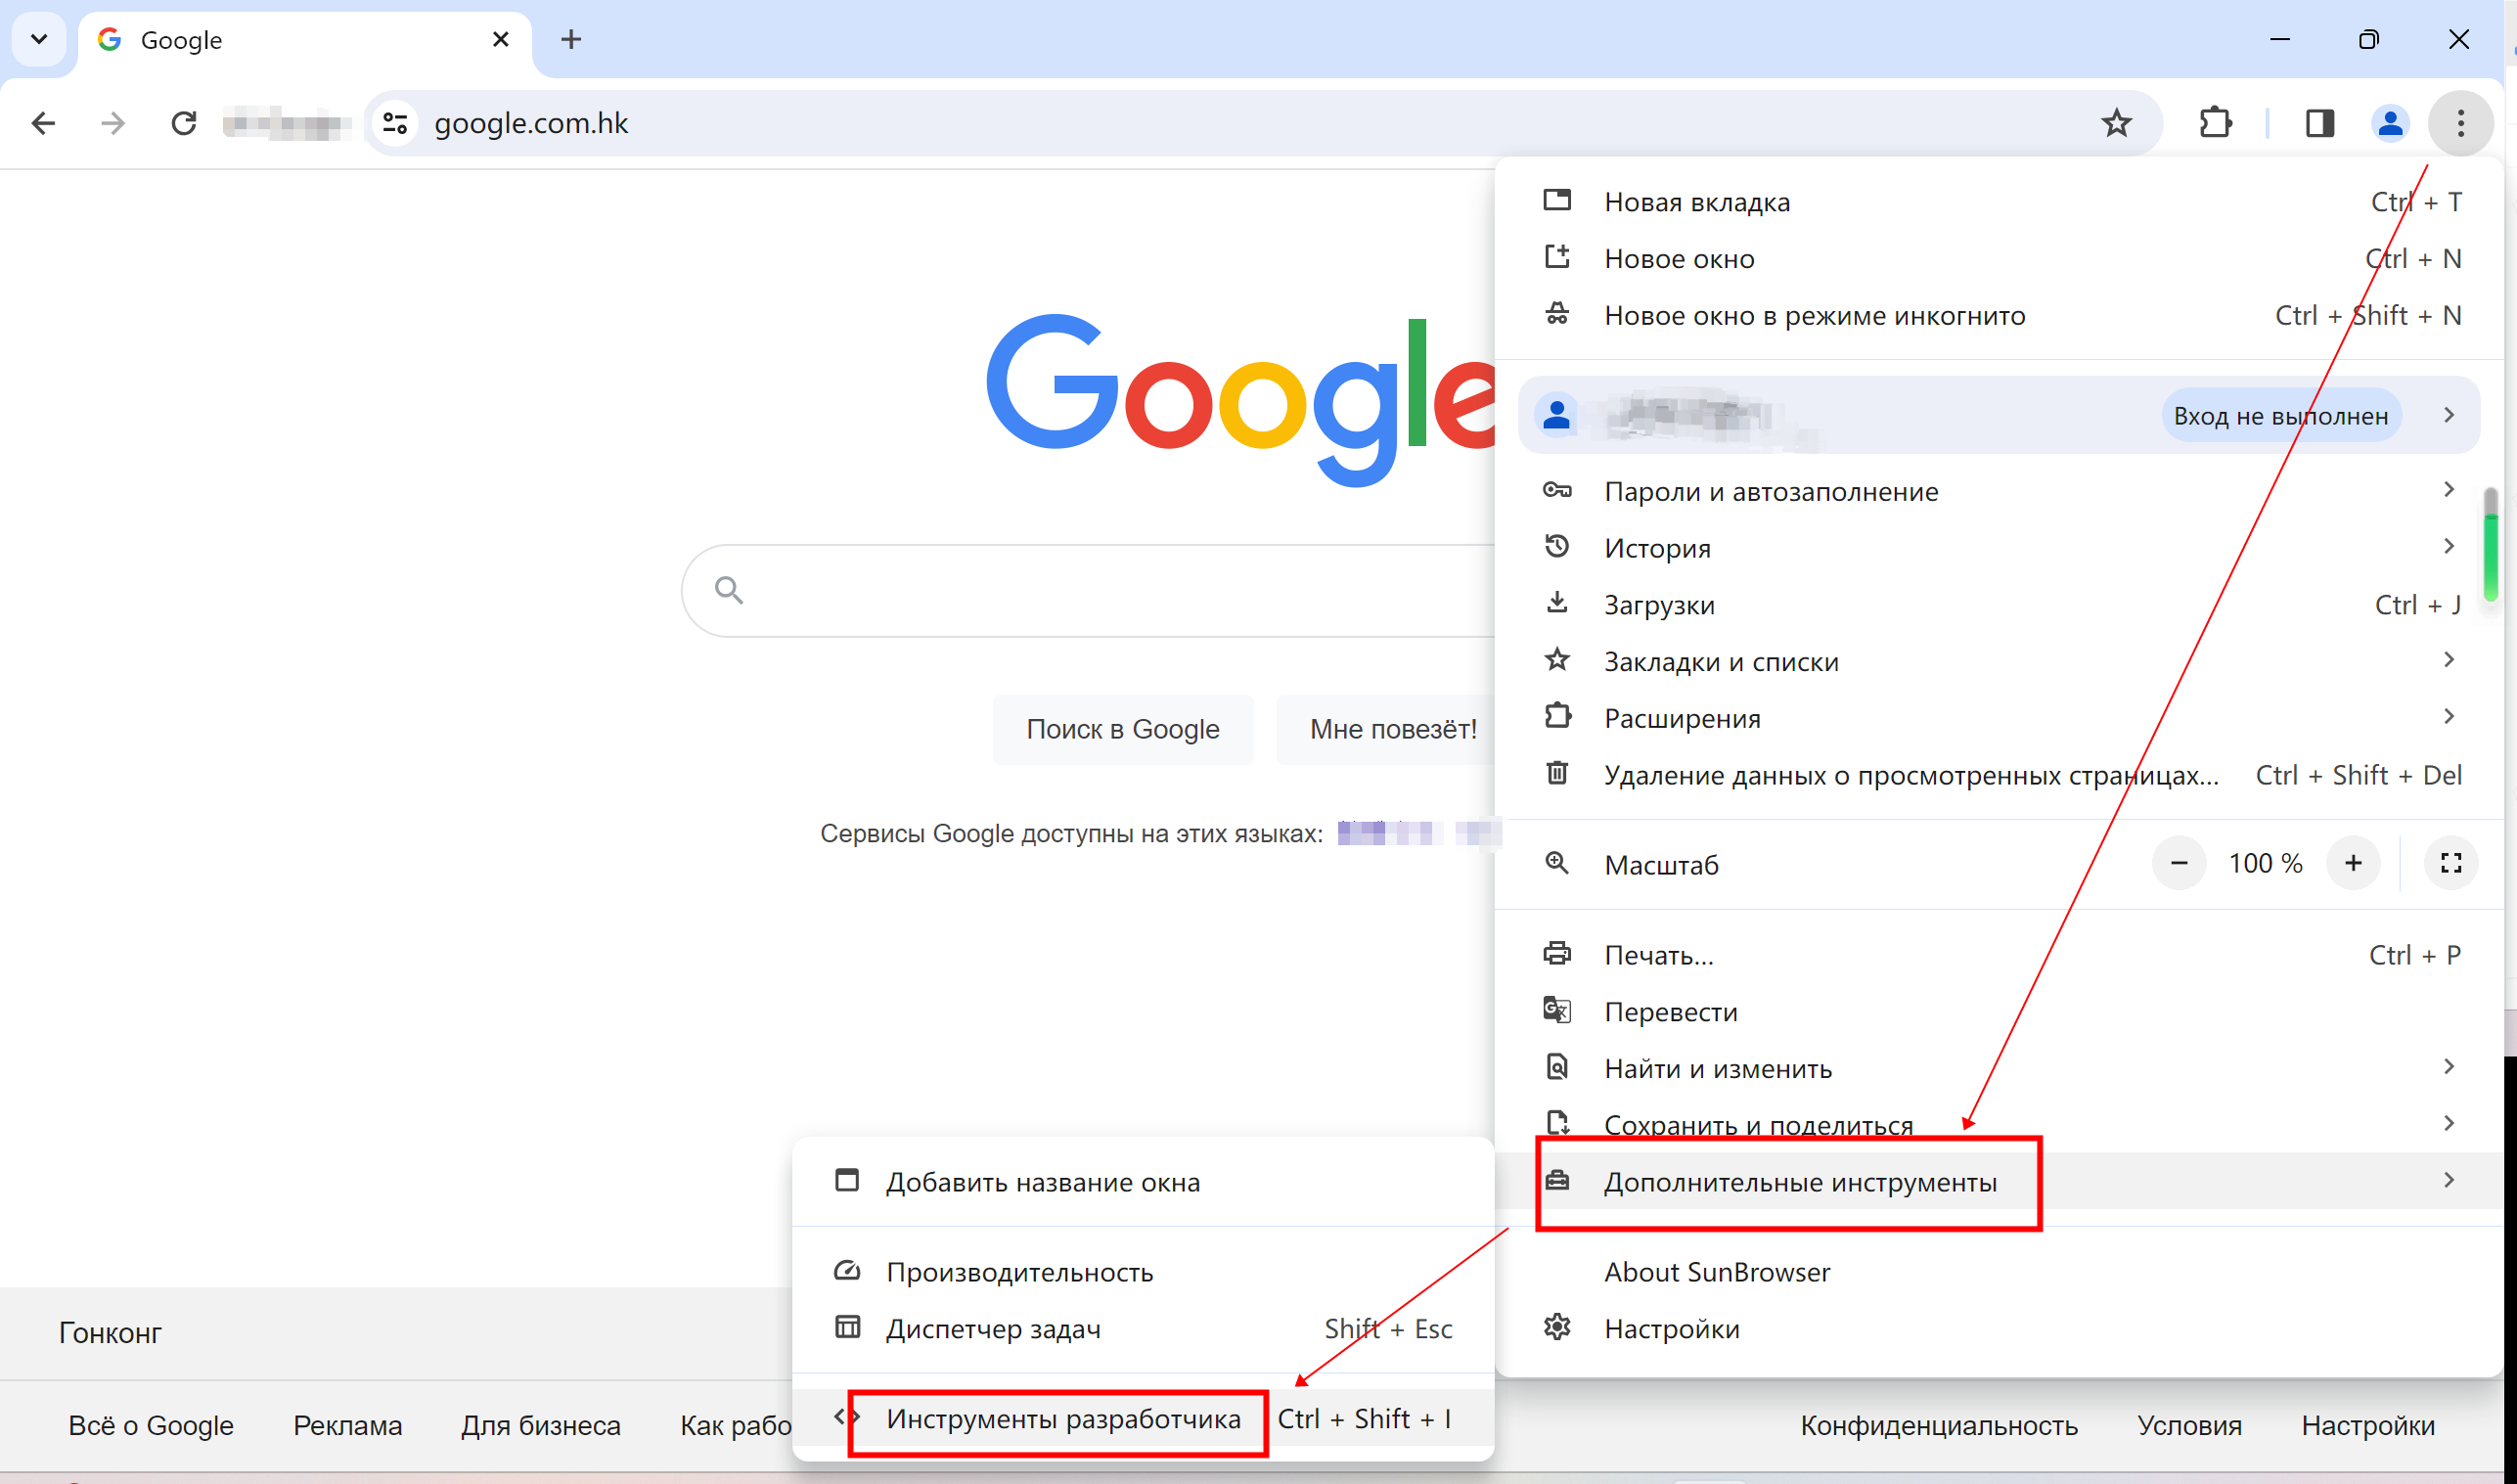This screenshot has height=1484, width=2517.
Task: Choose Перевести menu item
Action: [1998, 1012]
